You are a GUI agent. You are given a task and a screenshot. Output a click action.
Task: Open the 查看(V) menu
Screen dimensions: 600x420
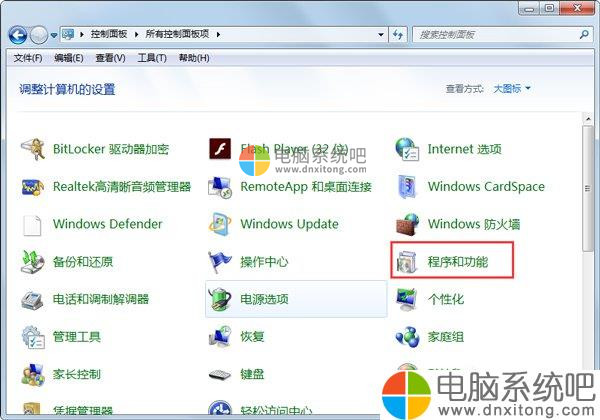110,58
